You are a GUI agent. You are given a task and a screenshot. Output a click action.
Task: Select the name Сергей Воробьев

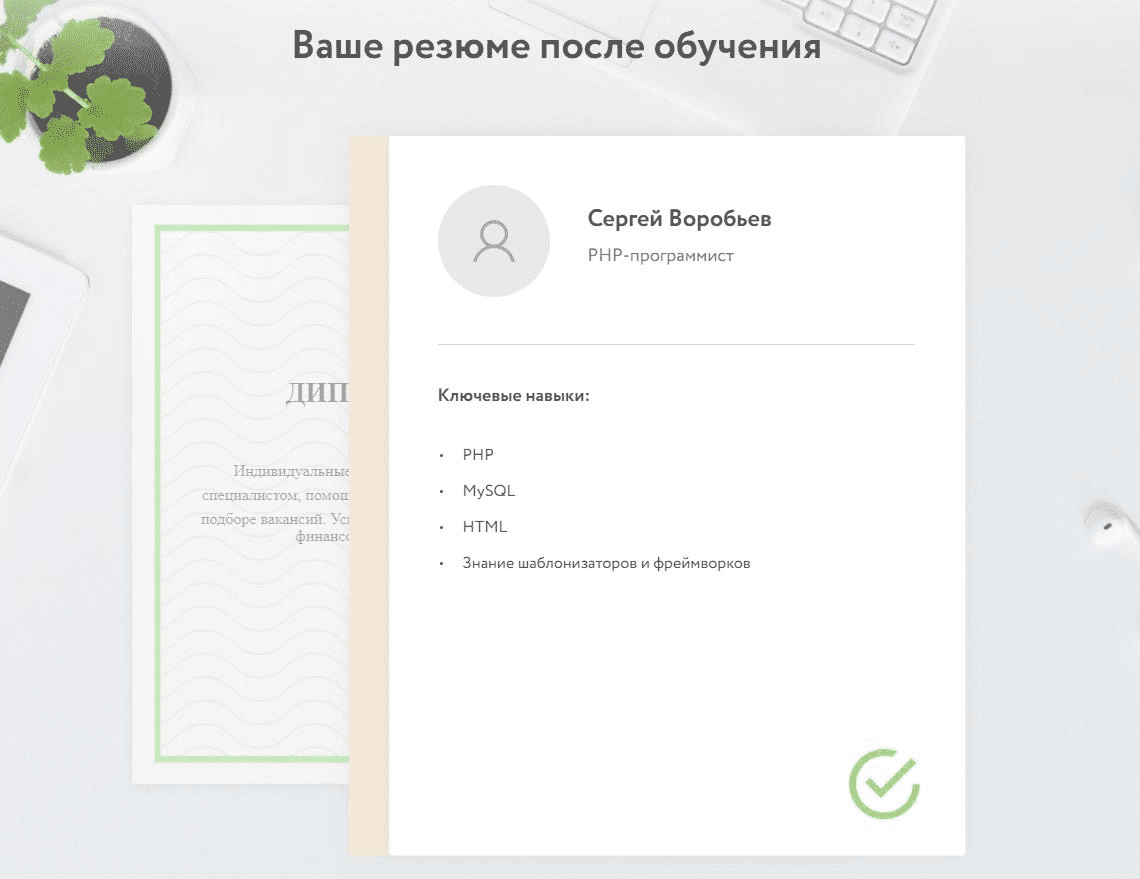(679, 219)
